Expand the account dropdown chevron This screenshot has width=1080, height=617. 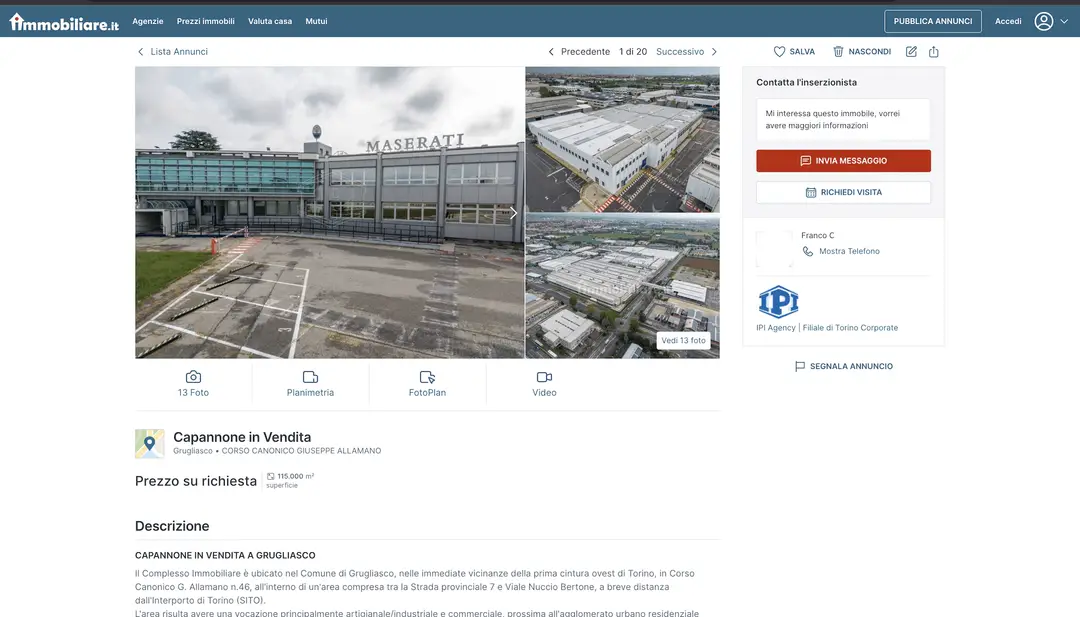coord(1064,21)
